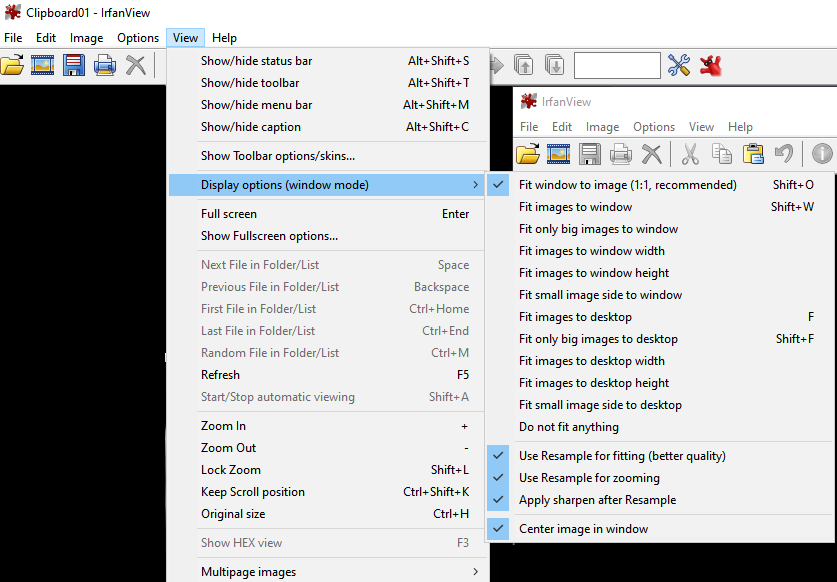This screenshot has height=582, width=837.
Task: Open the File menu in main menu bar
Action: (x=13, y=38)
